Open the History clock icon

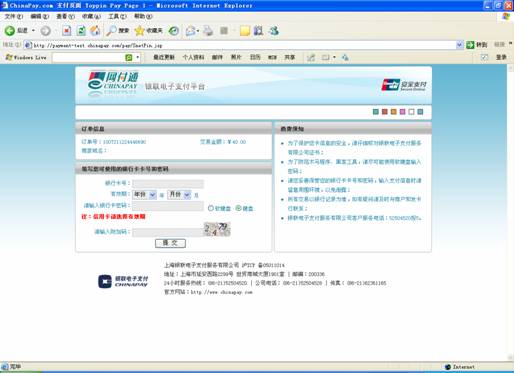pyautogui.click(x=174, y=31)
